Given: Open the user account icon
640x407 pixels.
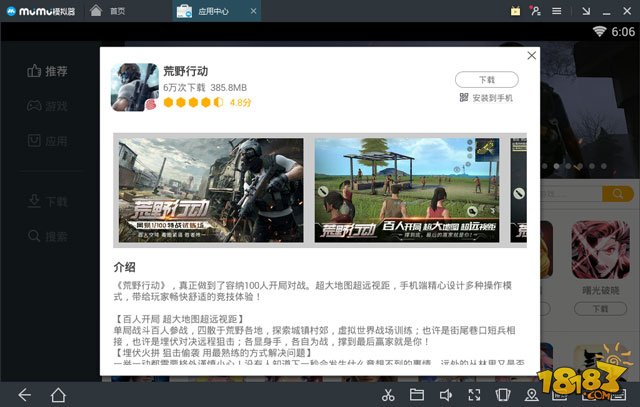Looking at the screenshot, I should [x=535, y=11].
